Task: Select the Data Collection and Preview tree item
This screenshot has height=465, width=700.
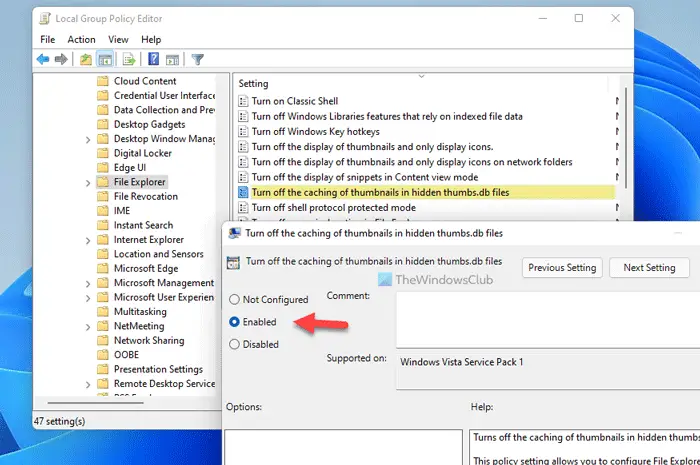Action: tap(164, 110)
